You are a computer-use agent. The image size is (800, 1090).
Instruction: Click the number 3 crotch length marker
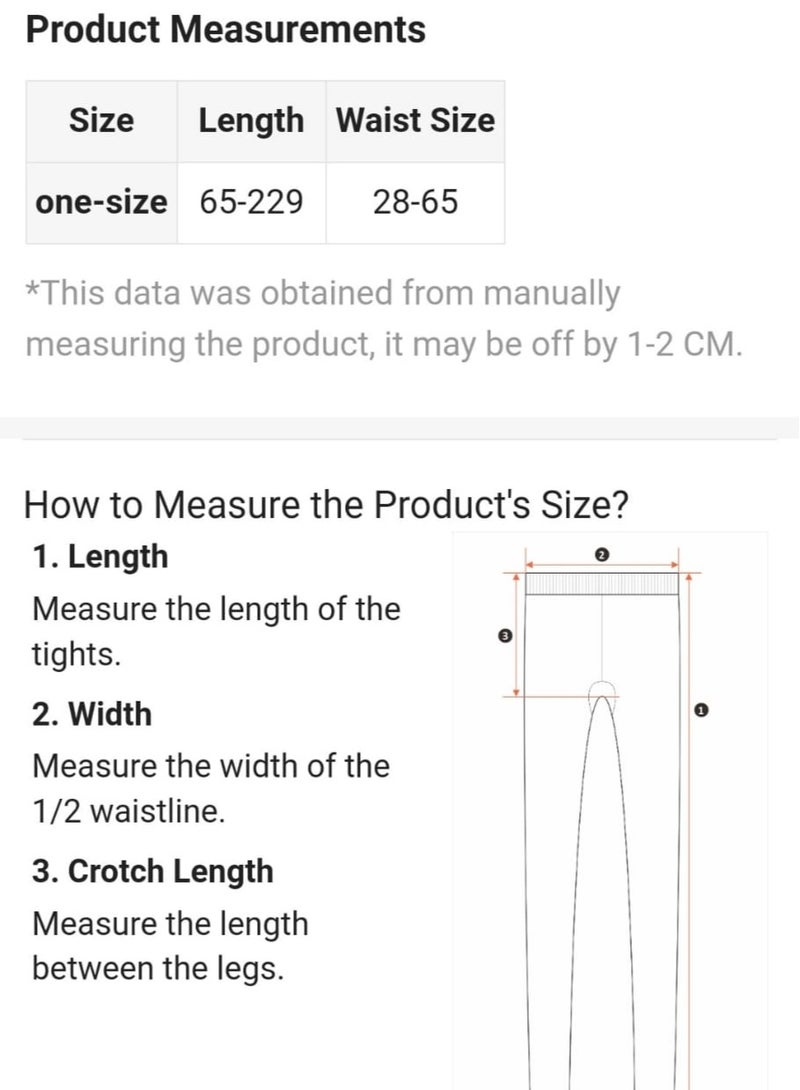pos(504,636)
